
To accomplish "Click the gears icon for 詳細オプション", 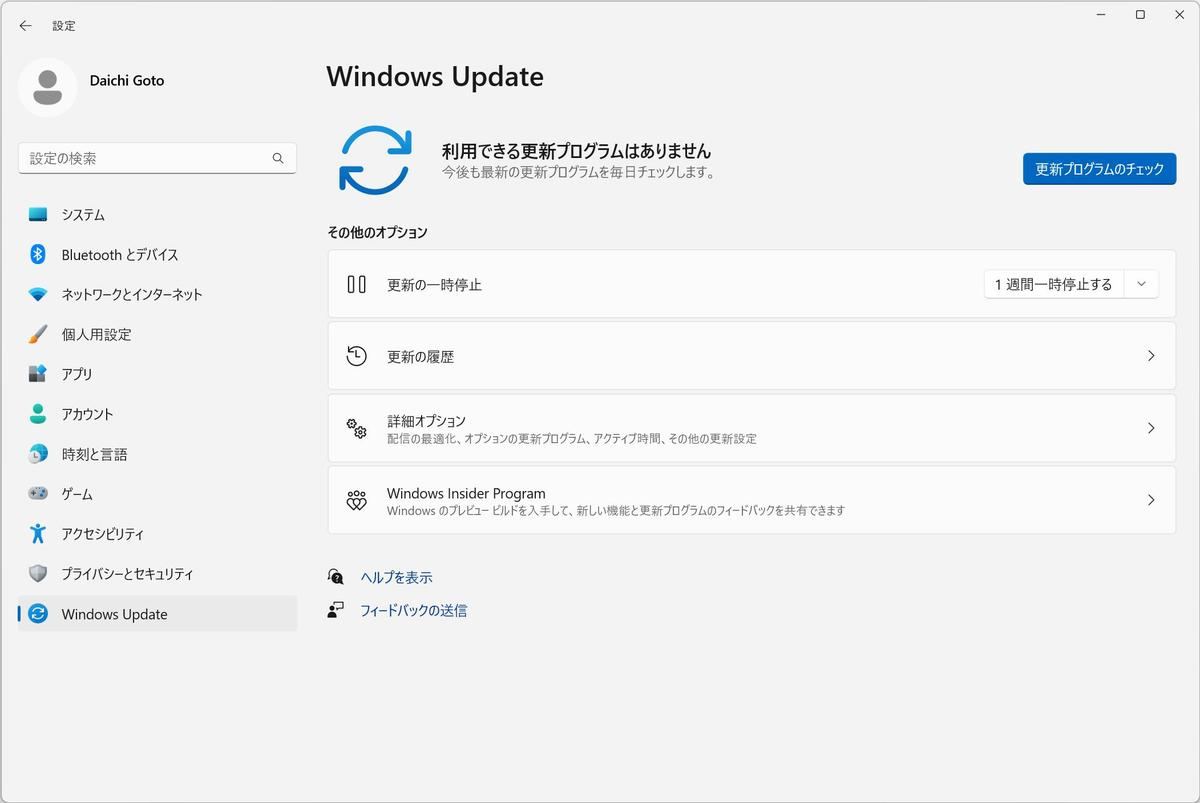I will tap(356, 428).
